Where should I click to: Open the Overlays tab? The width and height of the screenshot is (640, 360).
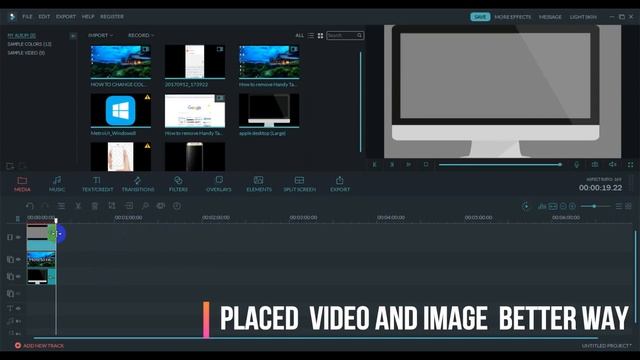pyautogui.click(x=219, y=184)
